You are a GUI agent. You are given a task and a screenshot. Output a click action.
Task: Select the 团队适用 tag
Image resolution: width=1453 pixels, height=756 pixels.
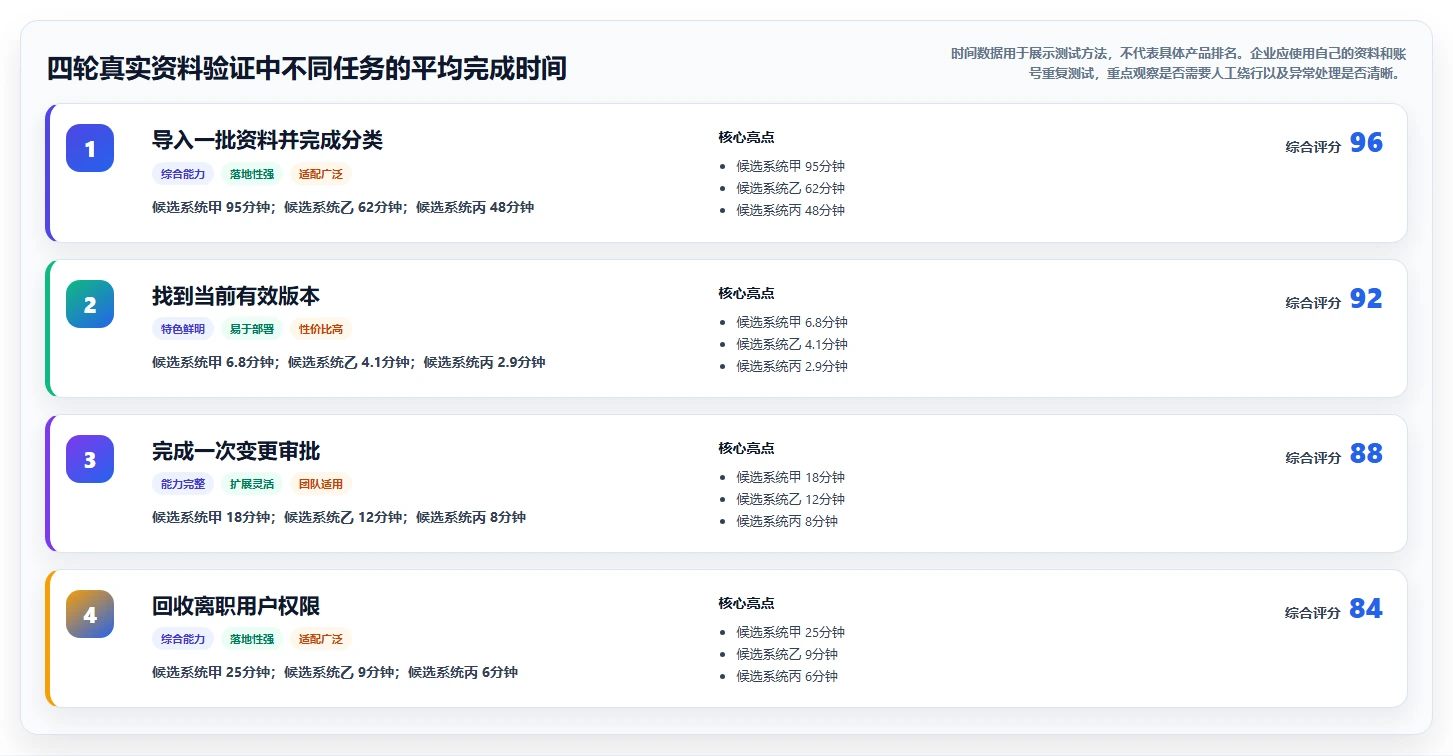click(321, 484)
